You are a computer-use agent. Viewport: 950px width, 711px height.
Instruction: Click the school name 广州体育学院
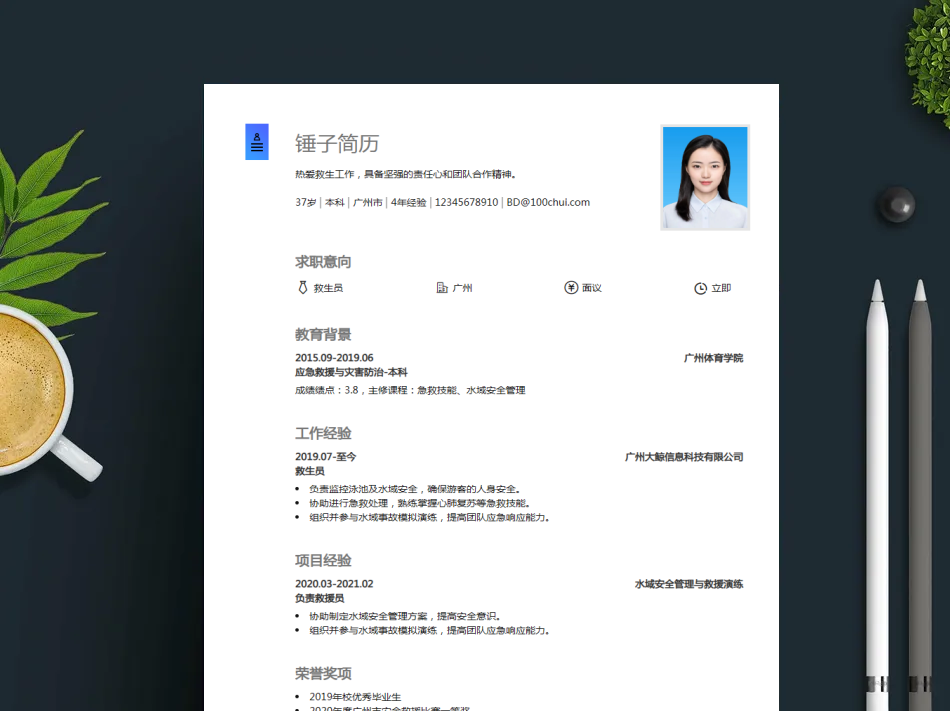[x=713, y=358]
